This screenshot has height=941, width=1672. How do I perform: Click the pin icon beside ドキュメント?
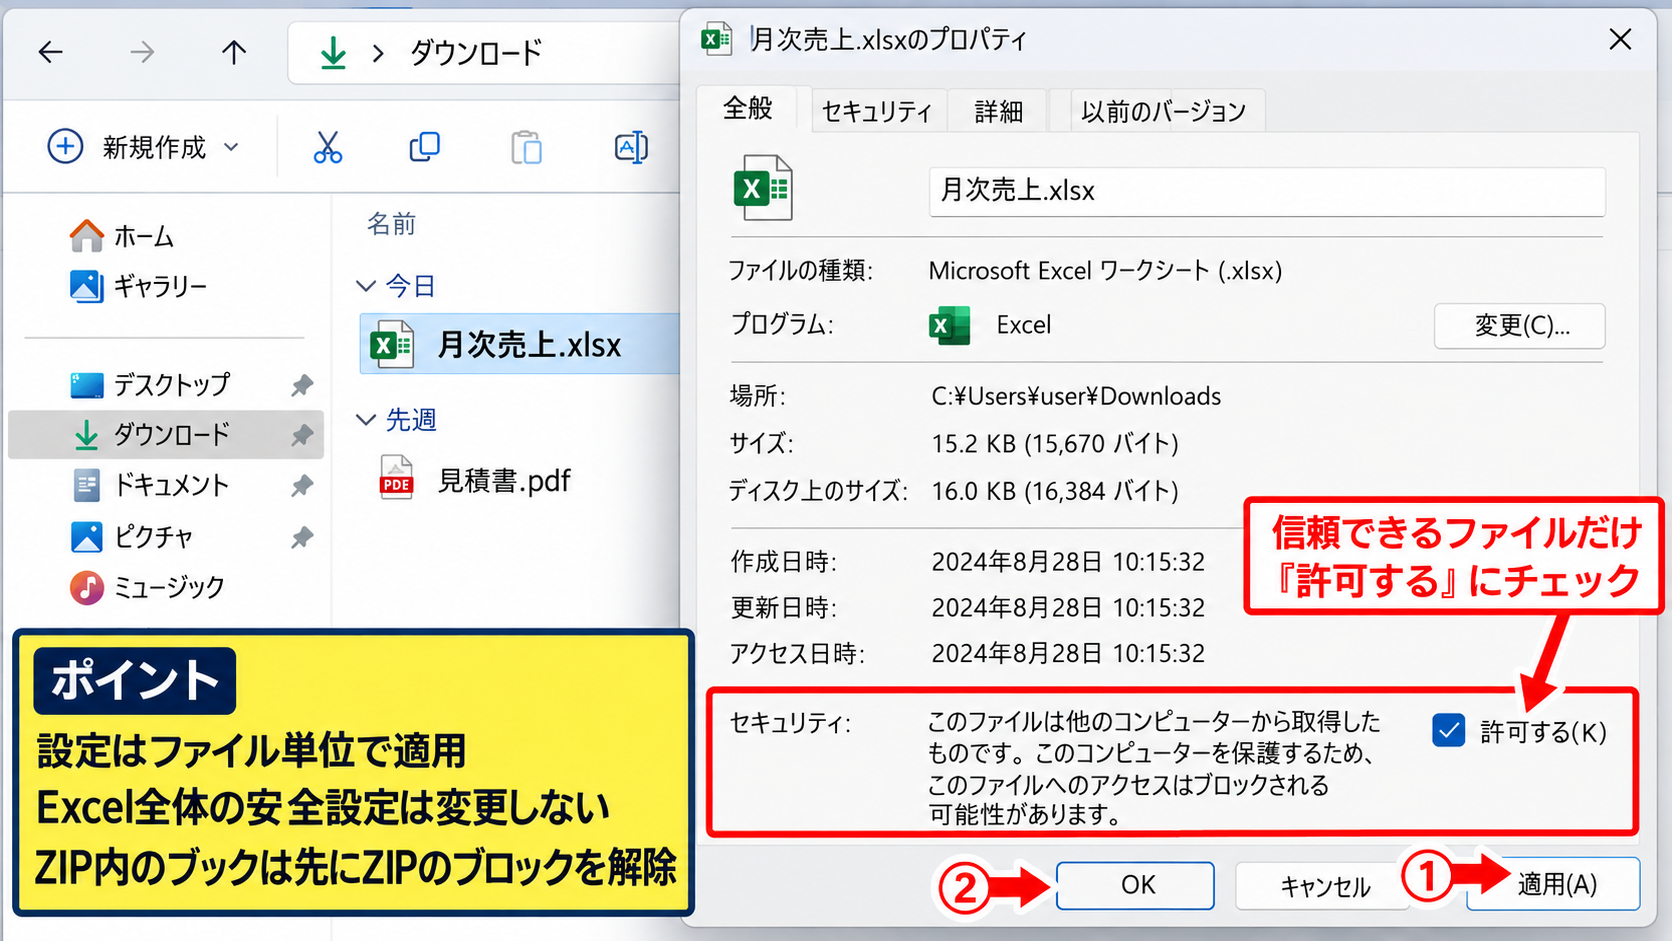click(301, 487)
